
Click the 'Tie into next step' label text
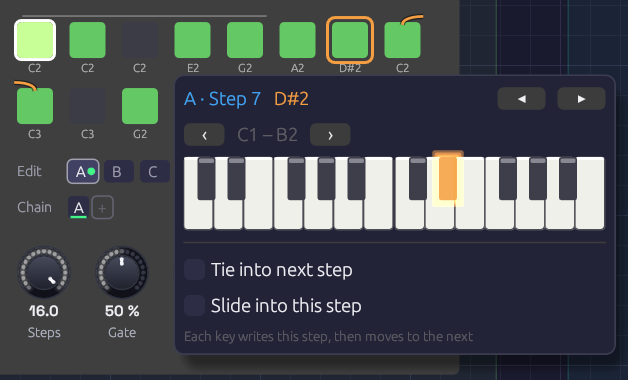[x=282, y=270]
